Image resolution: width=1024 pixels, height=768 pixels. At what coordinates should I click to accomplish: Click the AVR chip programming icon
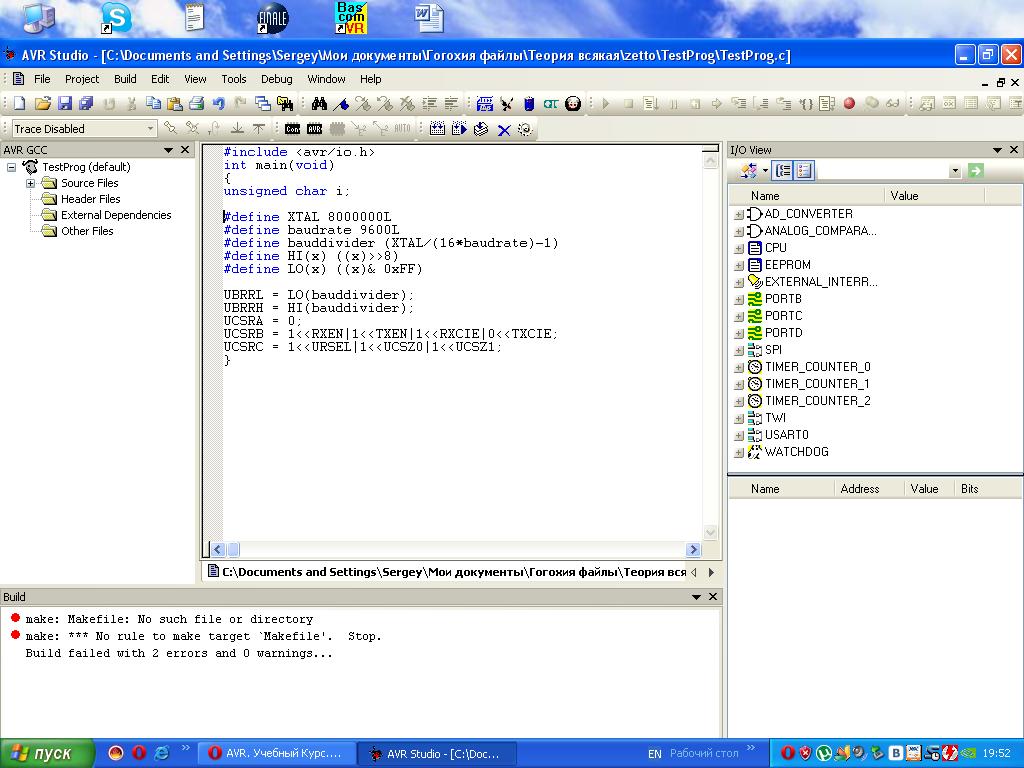[x=314, y=129]
